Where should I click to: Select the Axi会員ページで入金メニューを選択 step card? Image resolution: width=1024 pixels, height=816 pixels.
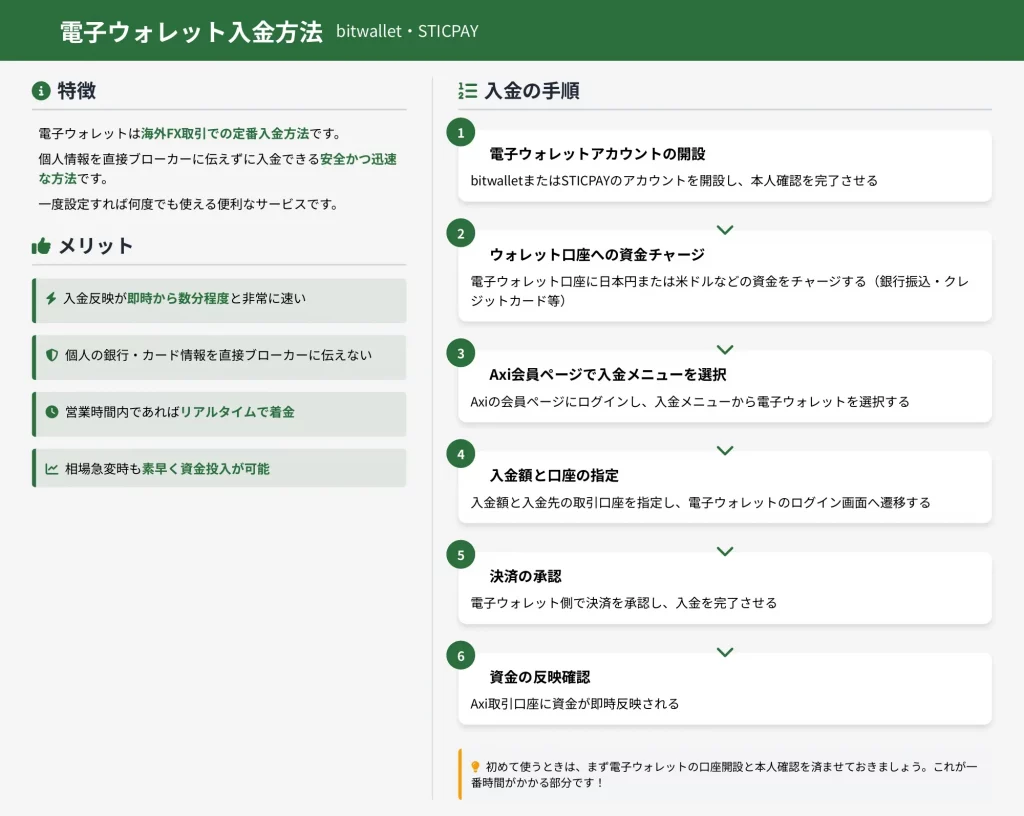(x=725, y=387)
